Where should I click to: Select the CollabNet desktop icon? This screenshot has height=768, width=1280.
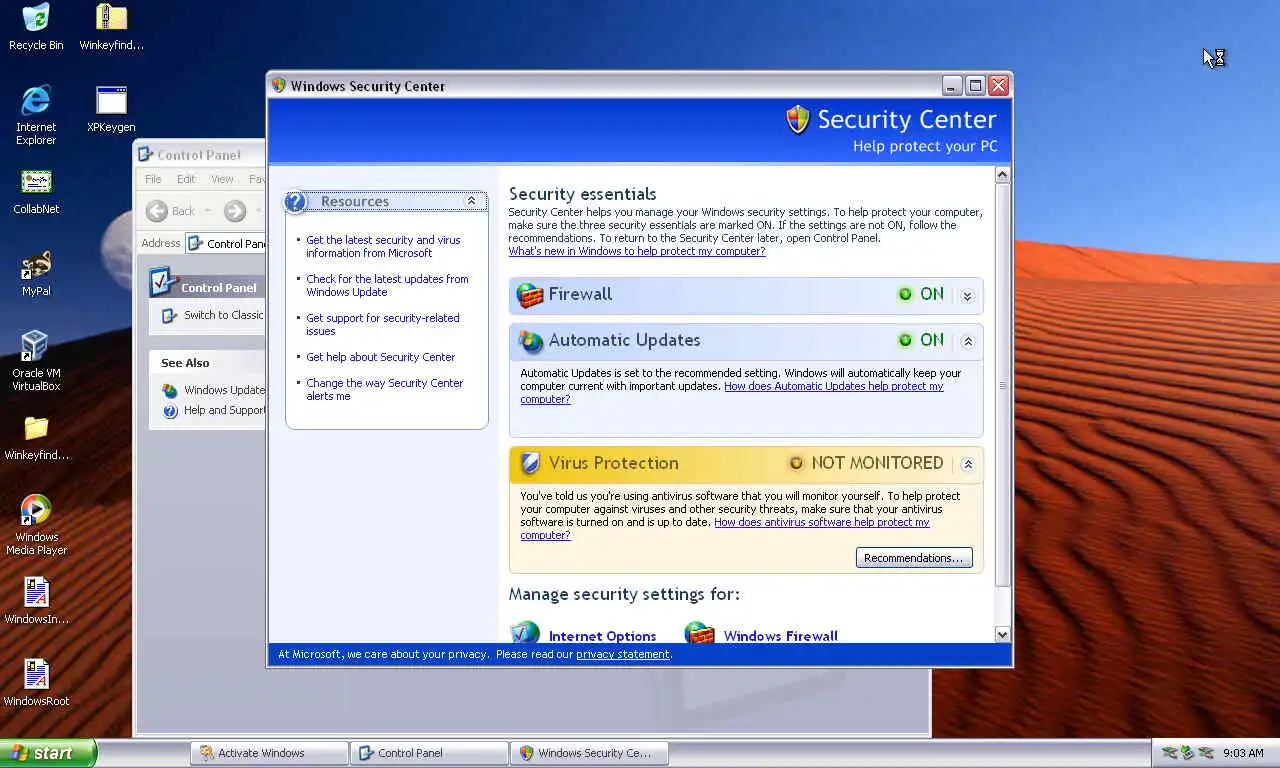[x=36, y=192]
